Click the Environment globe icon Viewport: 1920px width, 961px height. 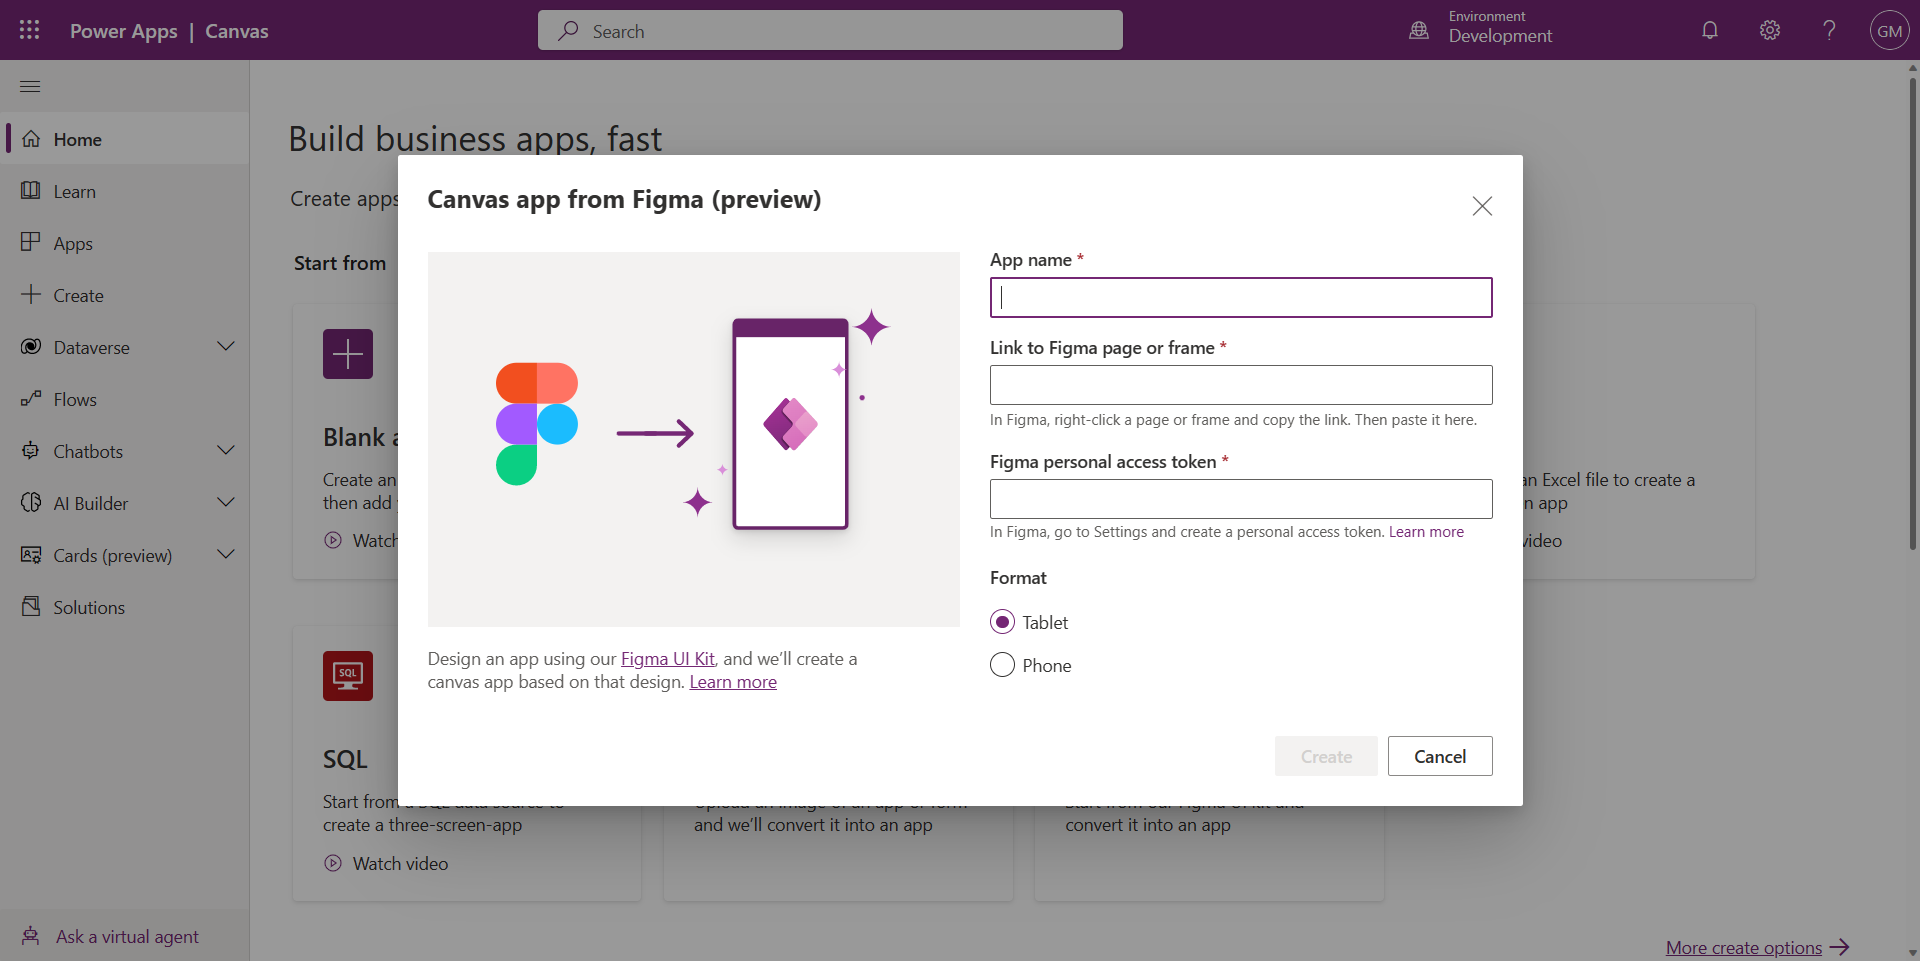[1419, 30]
